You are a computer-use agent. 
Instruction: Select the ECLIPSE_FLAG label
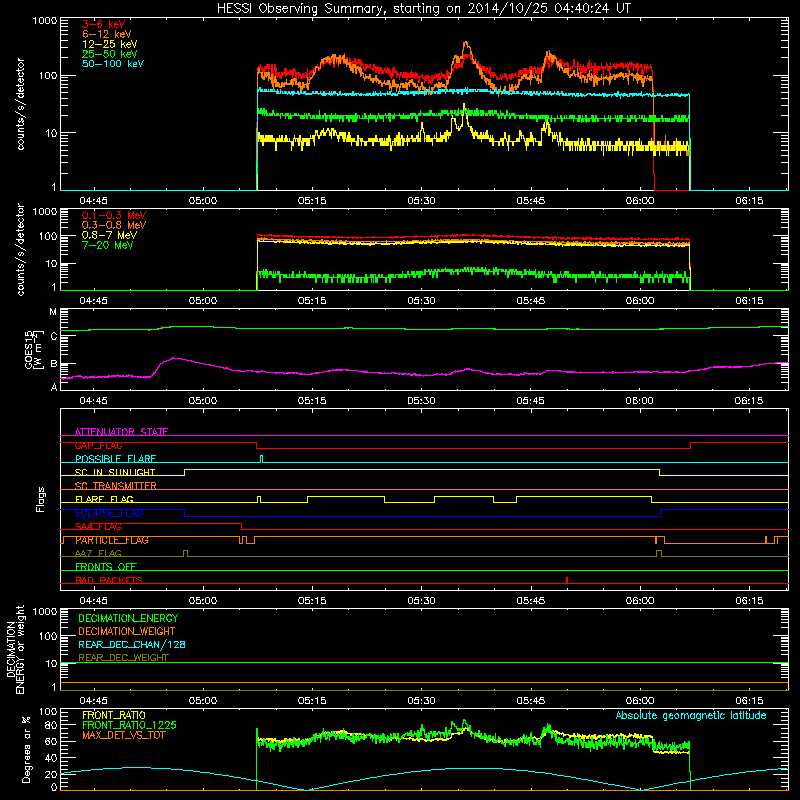click(x=109, y=513)
